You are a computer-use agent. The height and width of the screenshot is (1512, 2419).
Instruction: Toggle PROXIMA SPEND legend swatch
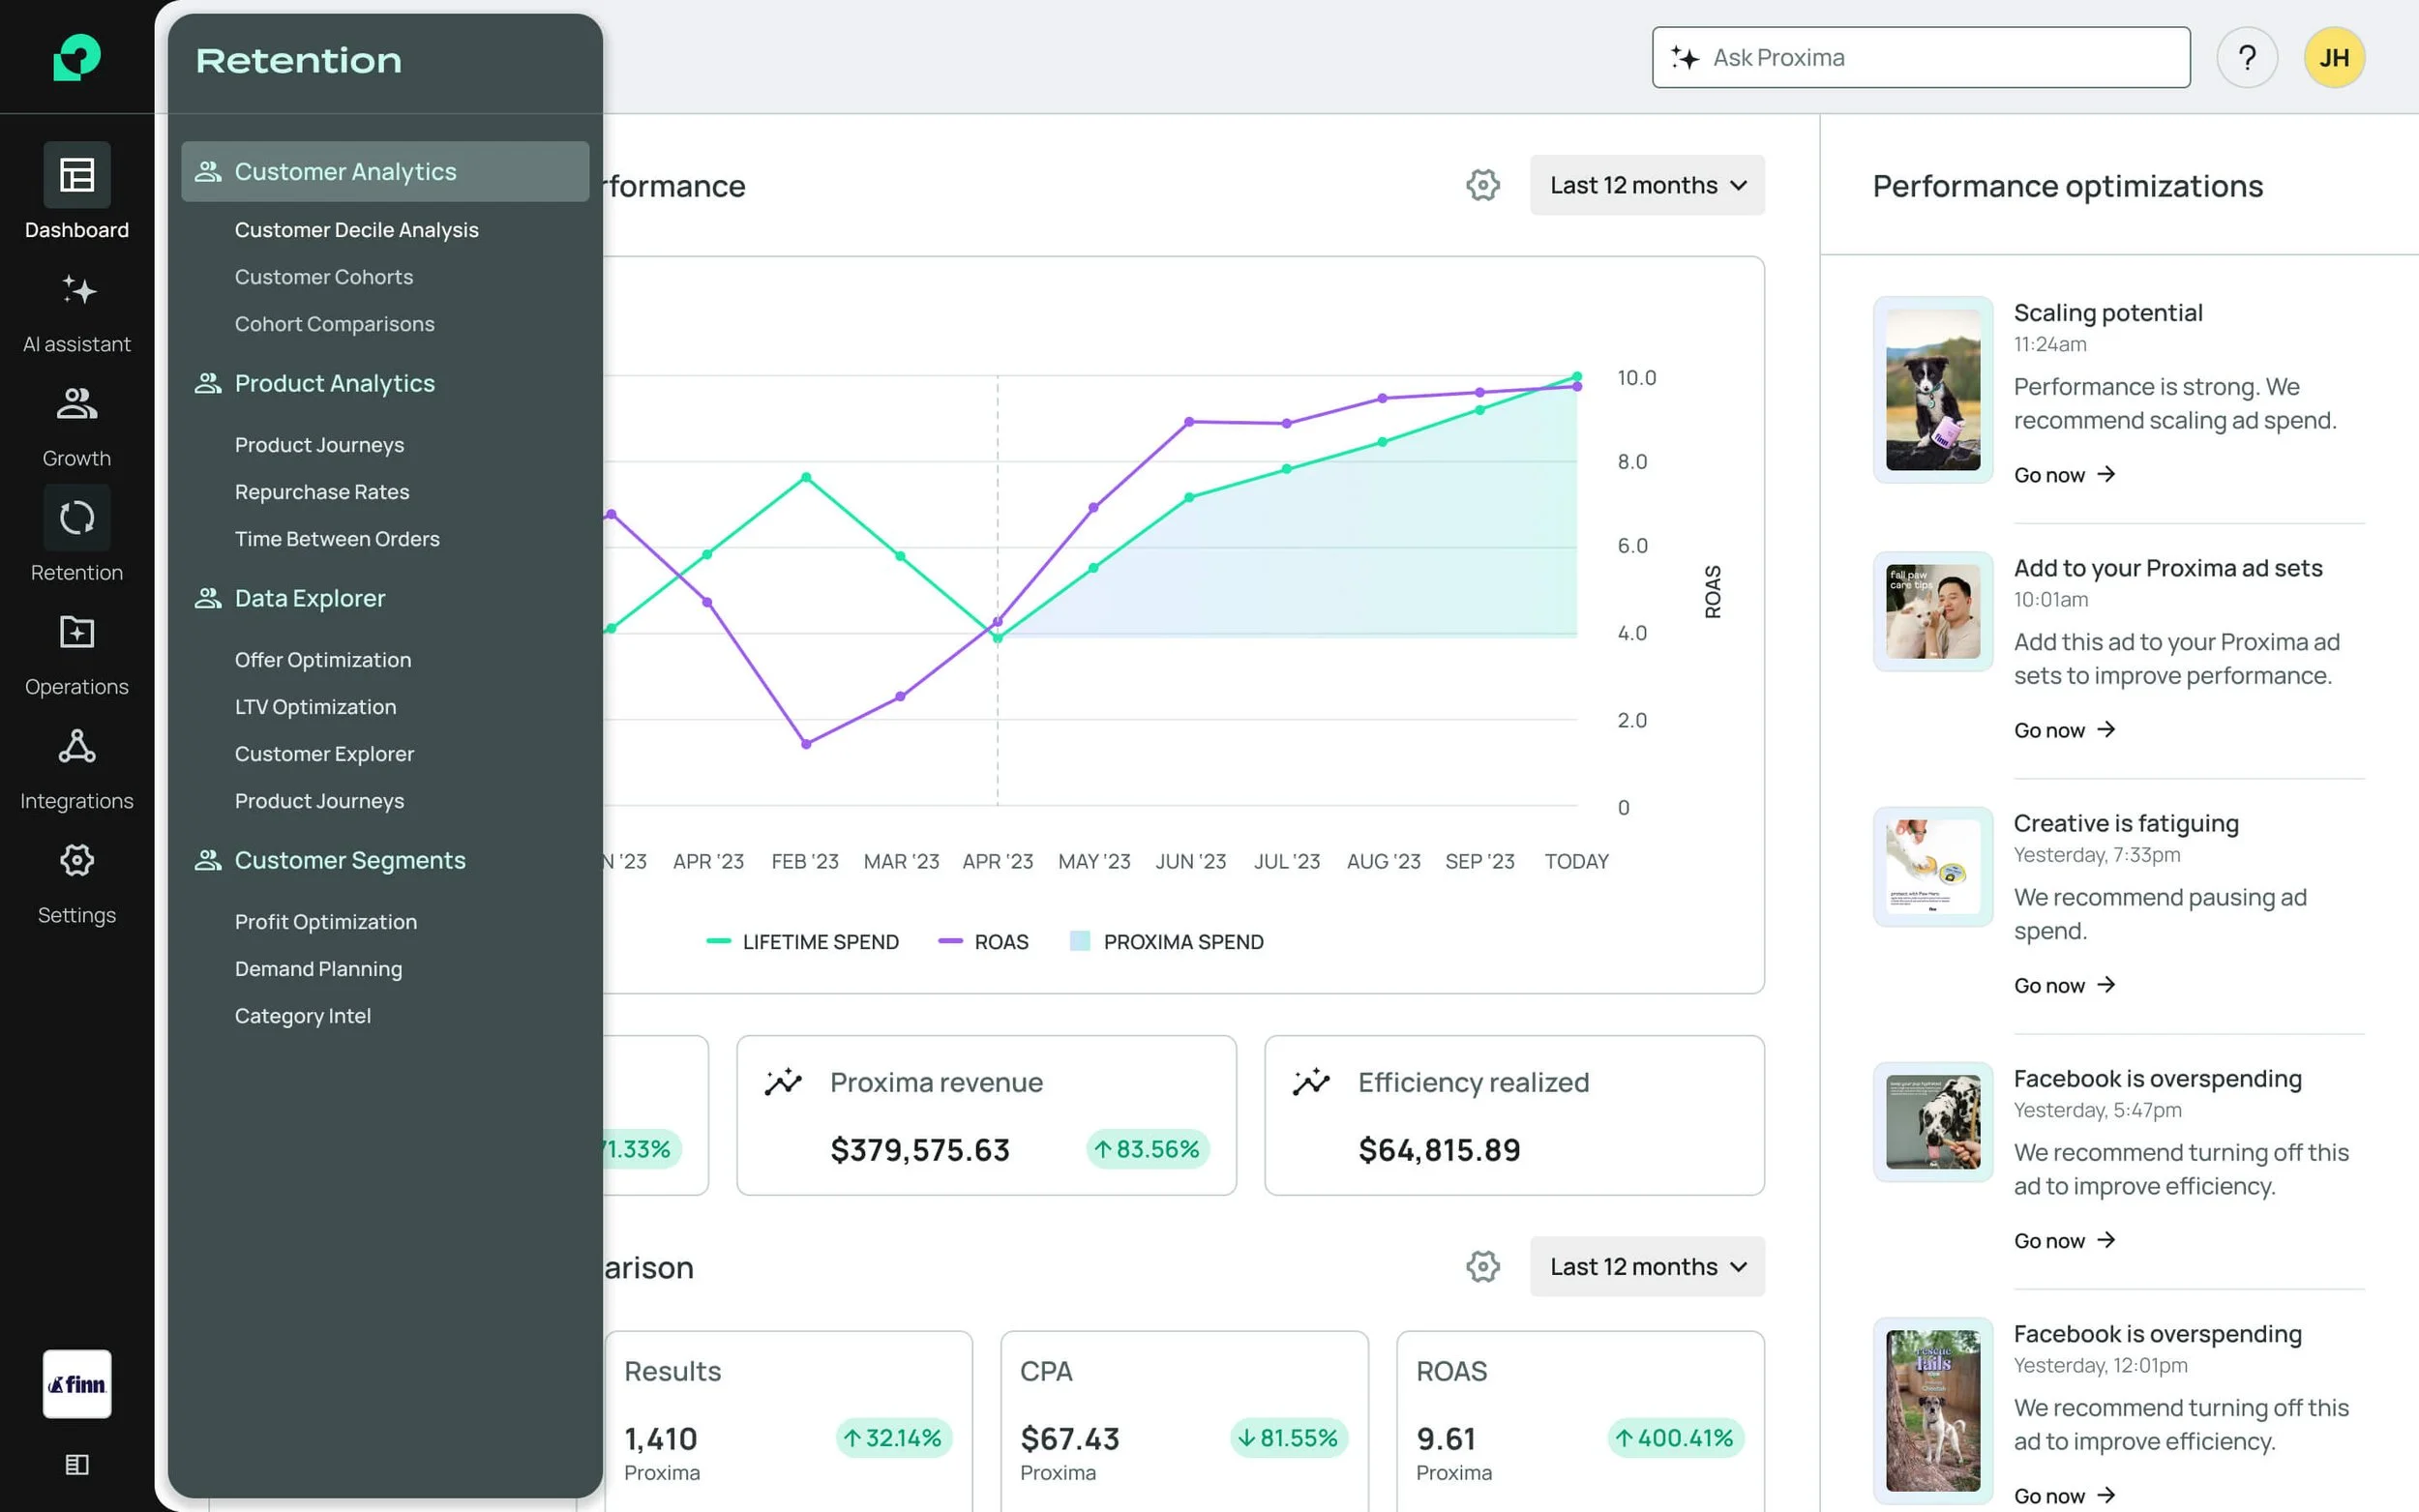[x=1080, y=941]
